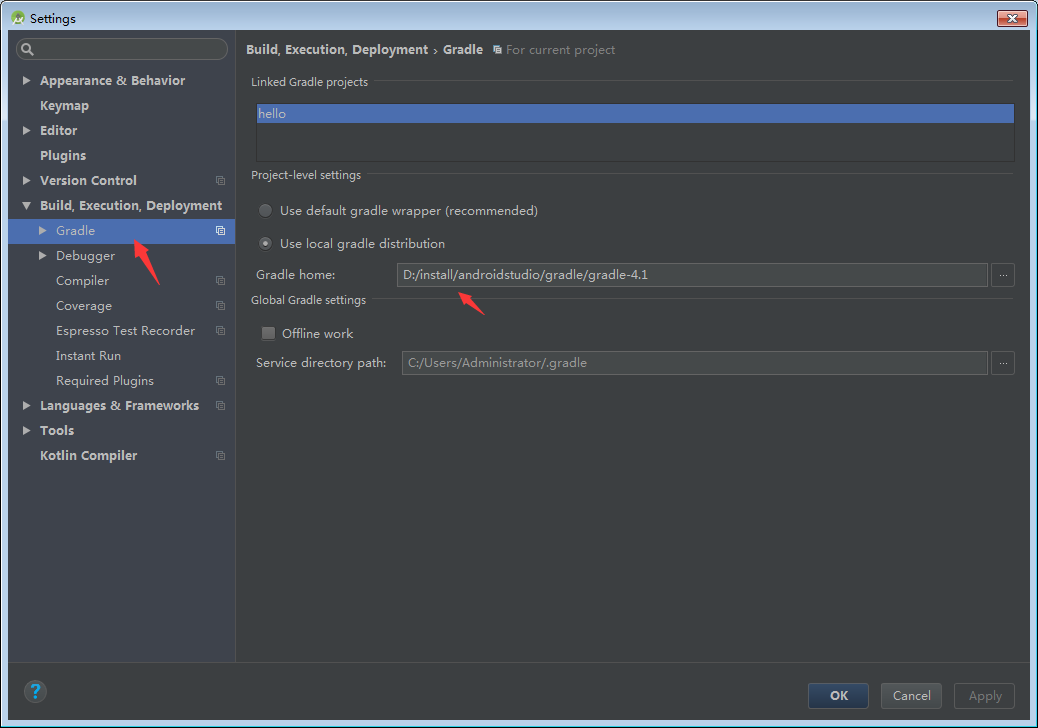
Task: Select 'Use default gradle wrapper' option
Action: click(265, 210)
